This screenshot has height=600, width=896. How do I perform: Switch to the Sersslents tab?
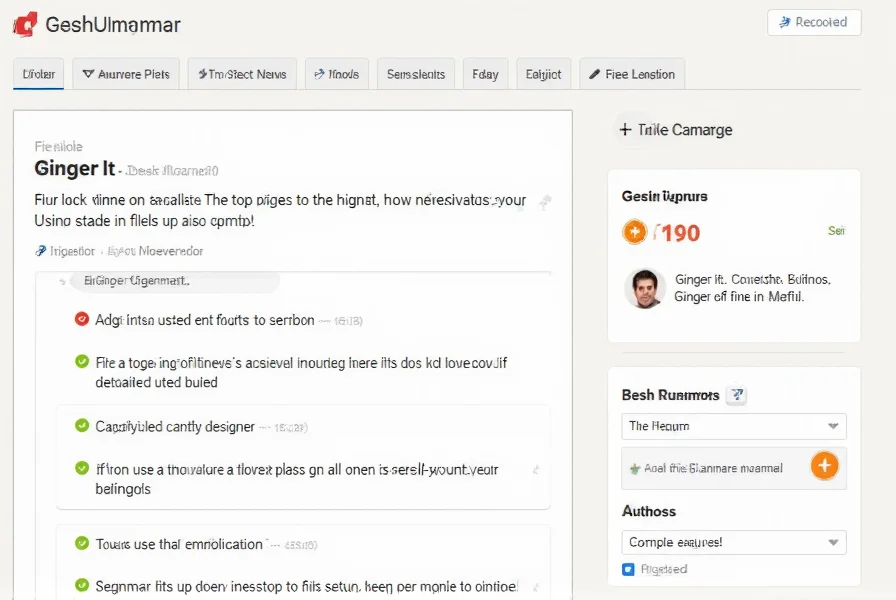click(x=415, y=73)
